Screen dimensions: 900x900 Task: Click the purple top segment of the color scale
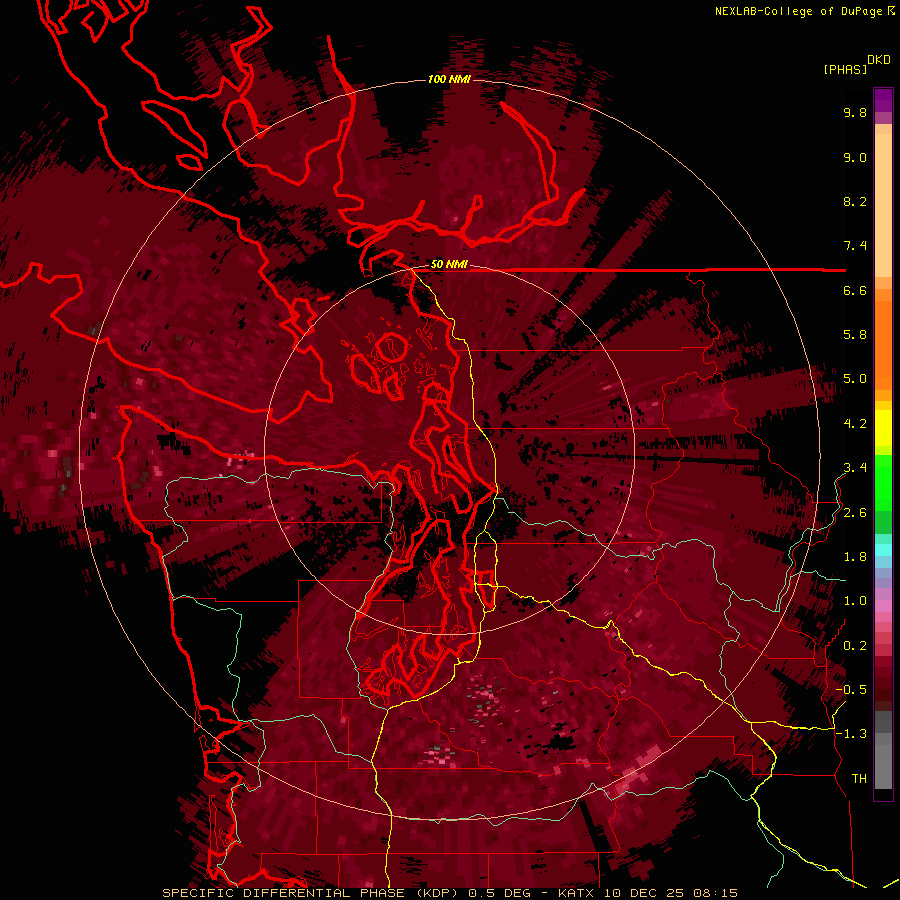[x=883, y=100]
